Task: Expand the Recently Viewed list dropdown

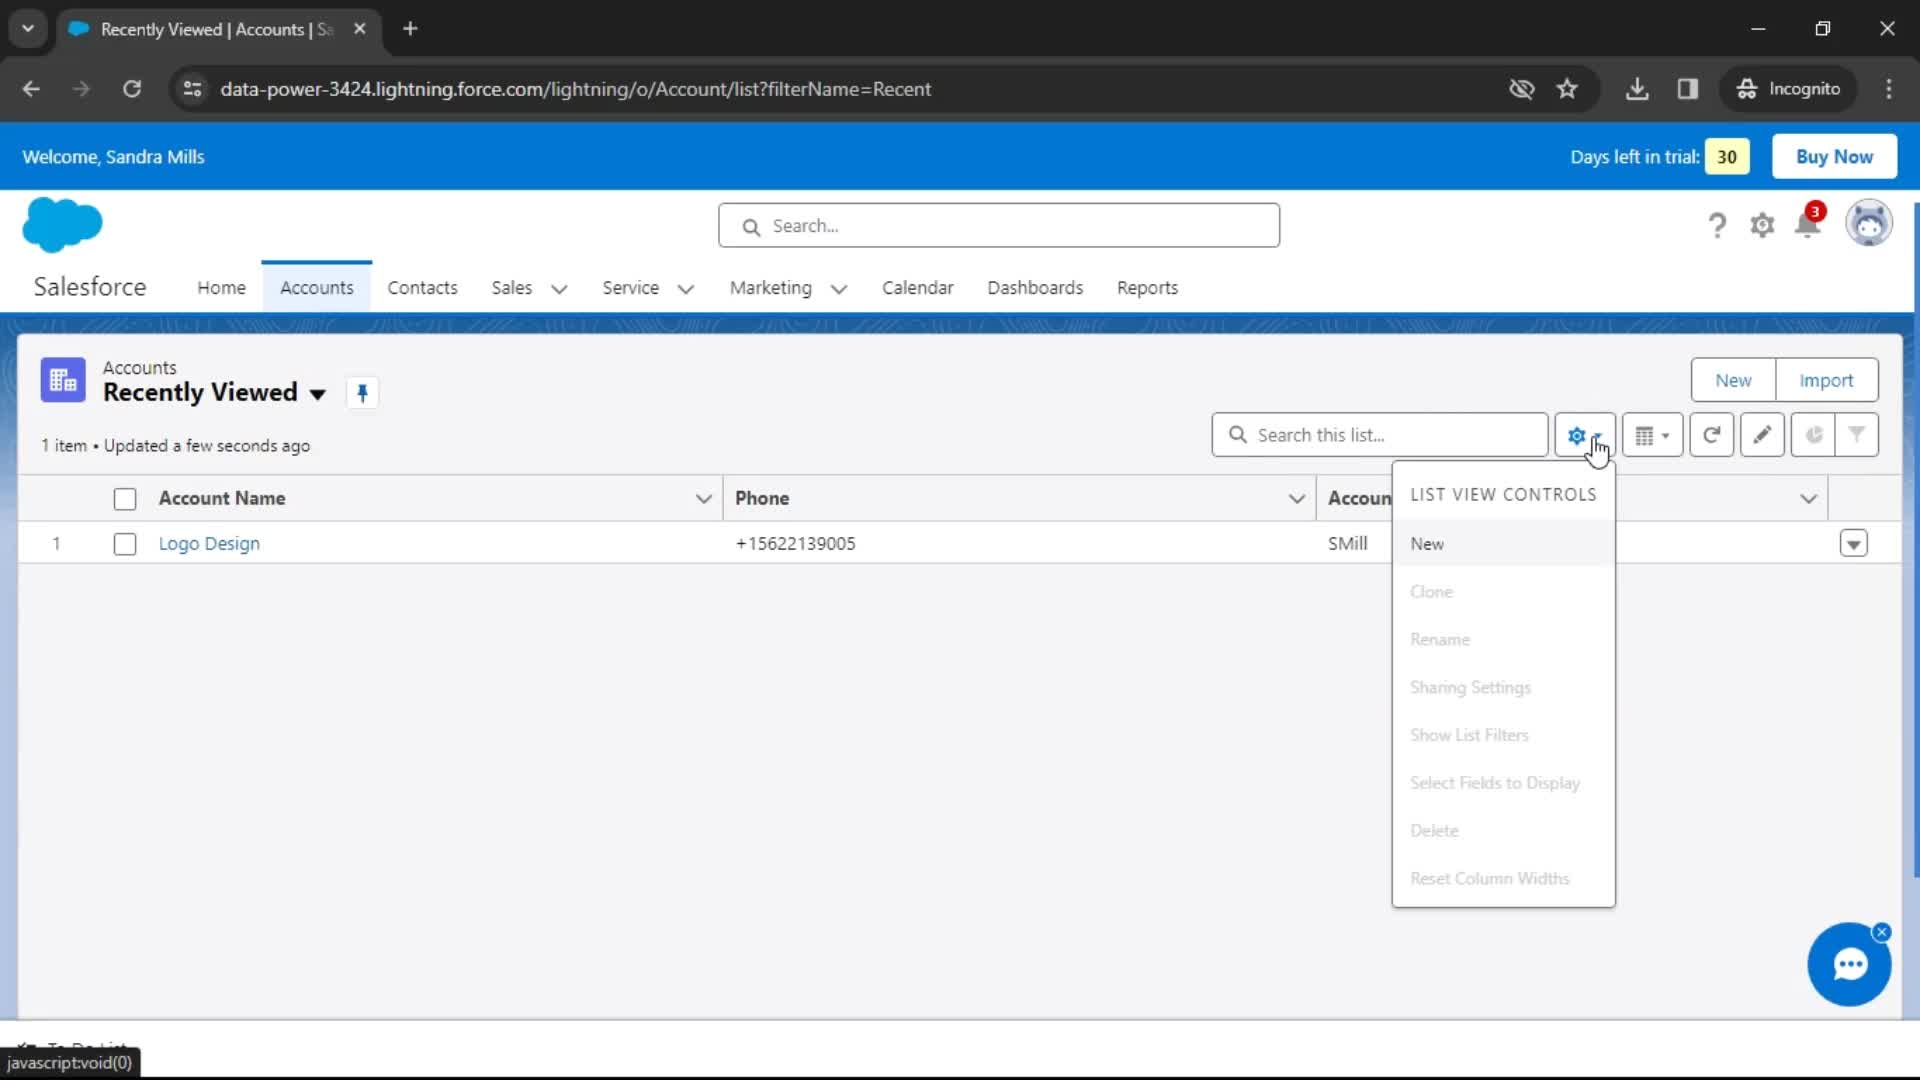Action: point(318,394)
